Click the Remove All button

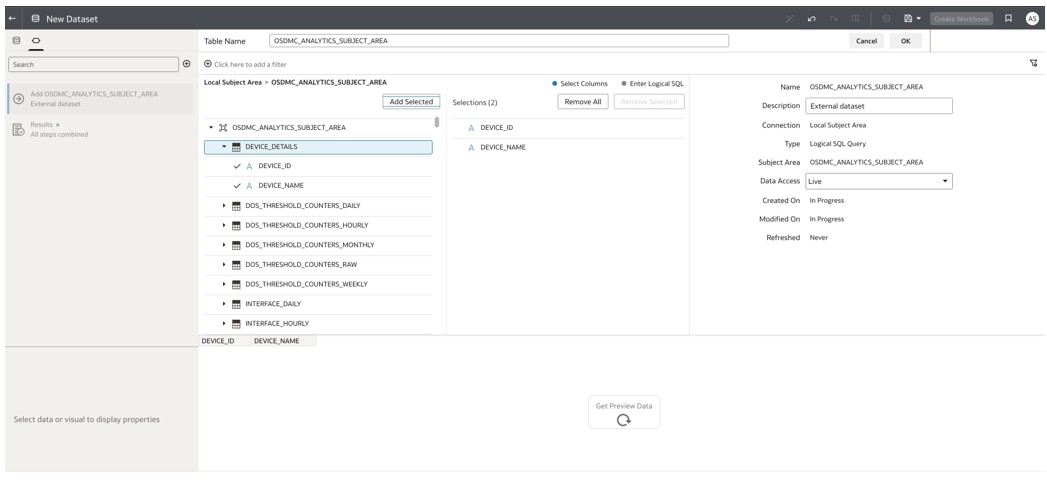point(583,101)
